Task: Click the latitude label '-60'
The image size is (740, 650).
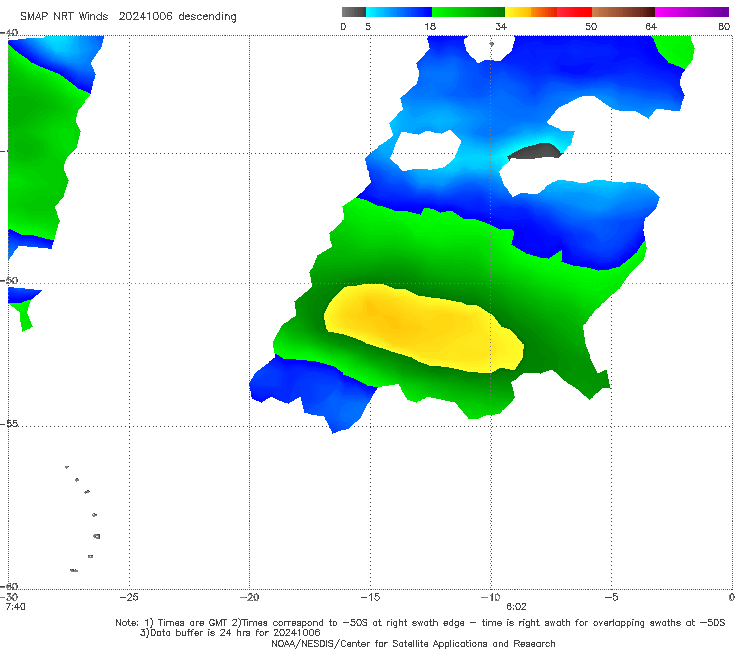Action: point(10,586)
